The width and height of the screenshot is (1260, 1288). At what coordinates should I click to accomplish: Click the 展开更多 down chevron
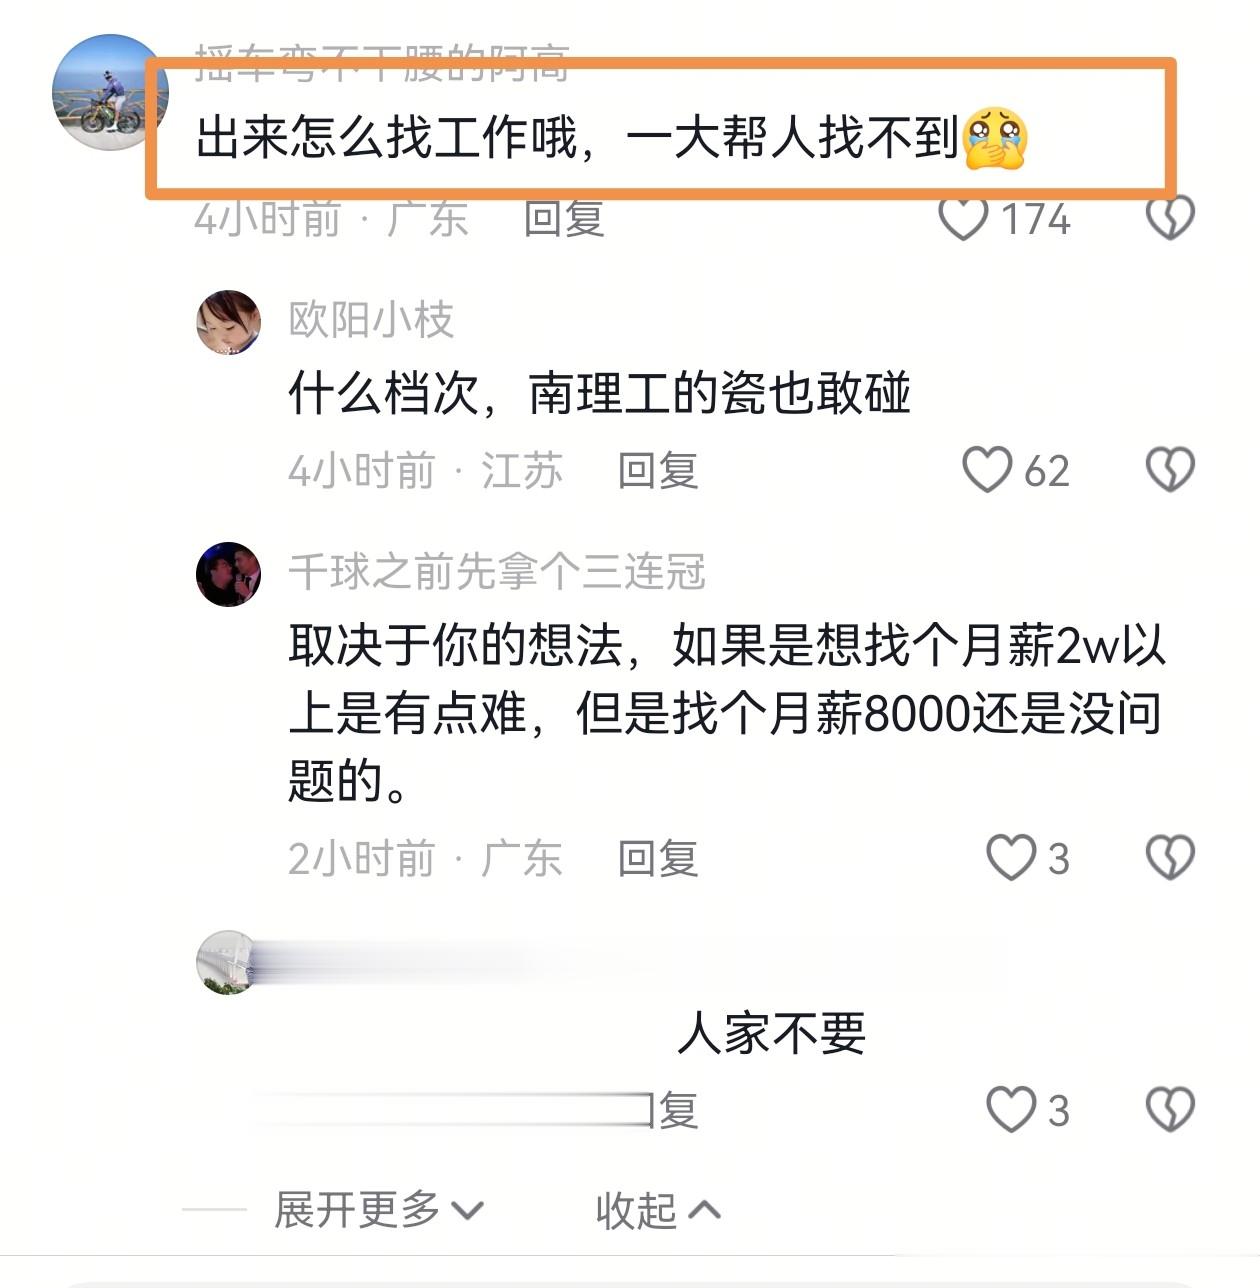click(x=467, y=1212)
